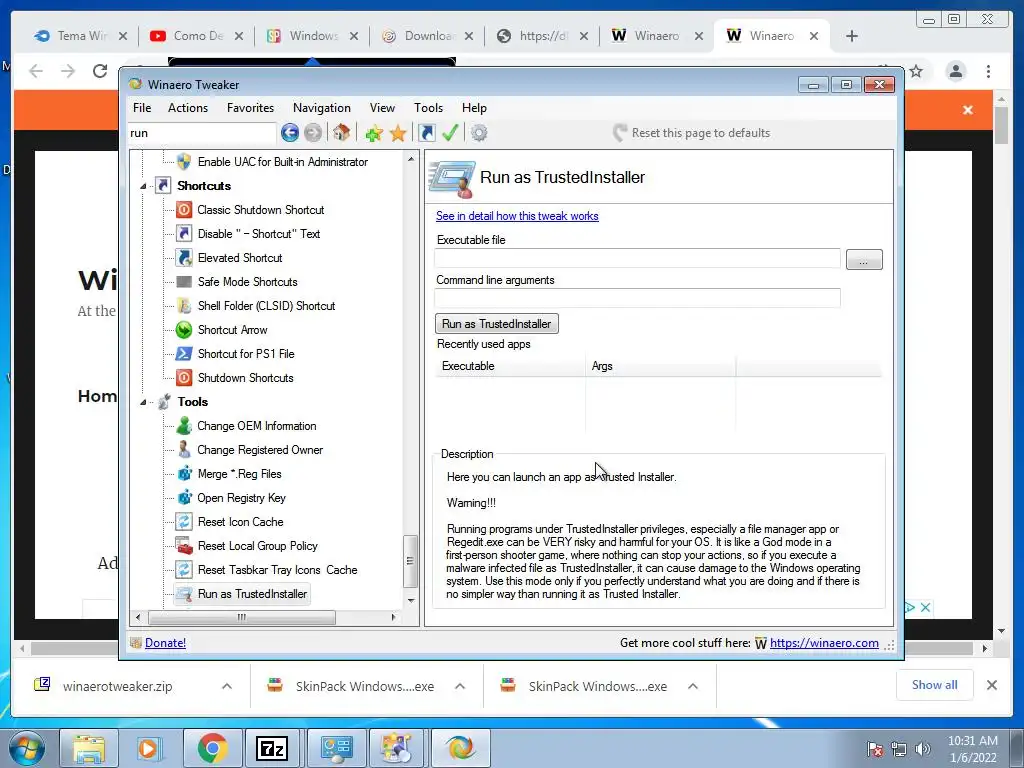Click Run as TrustedInstaller button
The height and width of the screenshot is (768, 1024).
(496, 324)
